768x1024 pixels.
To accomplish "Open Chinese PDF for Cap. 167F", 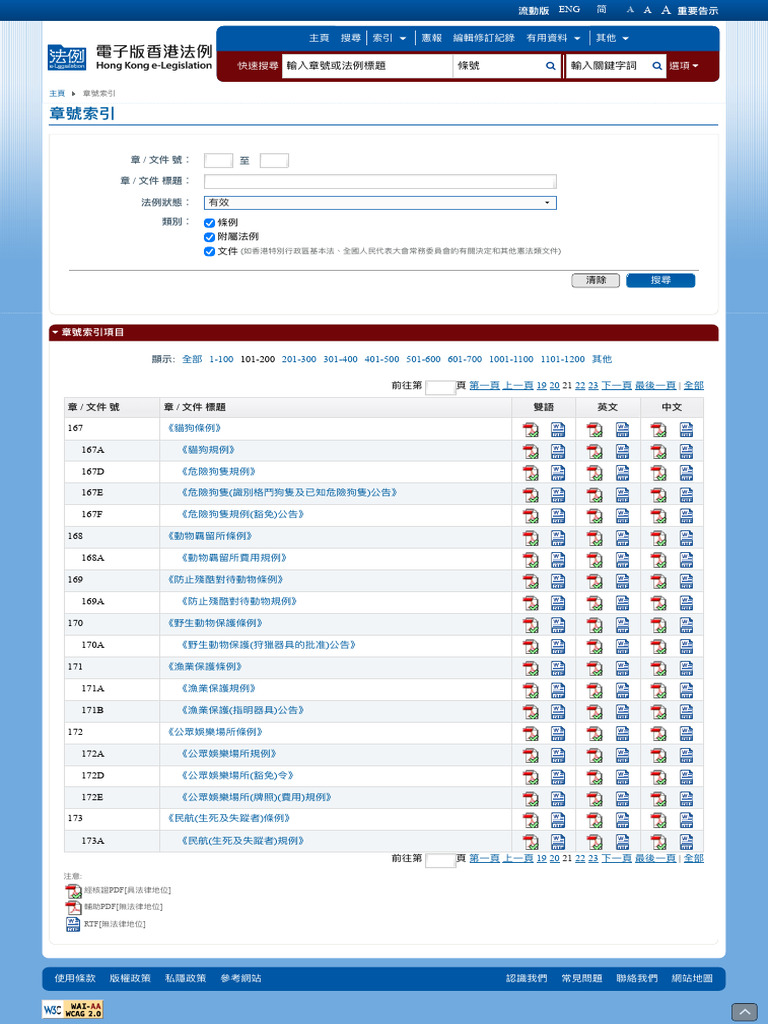I will point(658,517).
